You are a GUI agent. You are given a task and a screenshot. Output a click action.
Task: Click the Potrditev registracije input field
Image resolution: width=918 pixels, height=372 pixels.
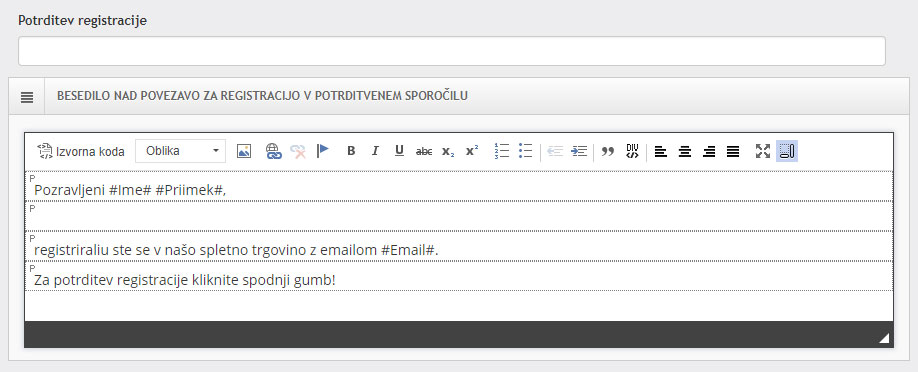tap(451, 51)
